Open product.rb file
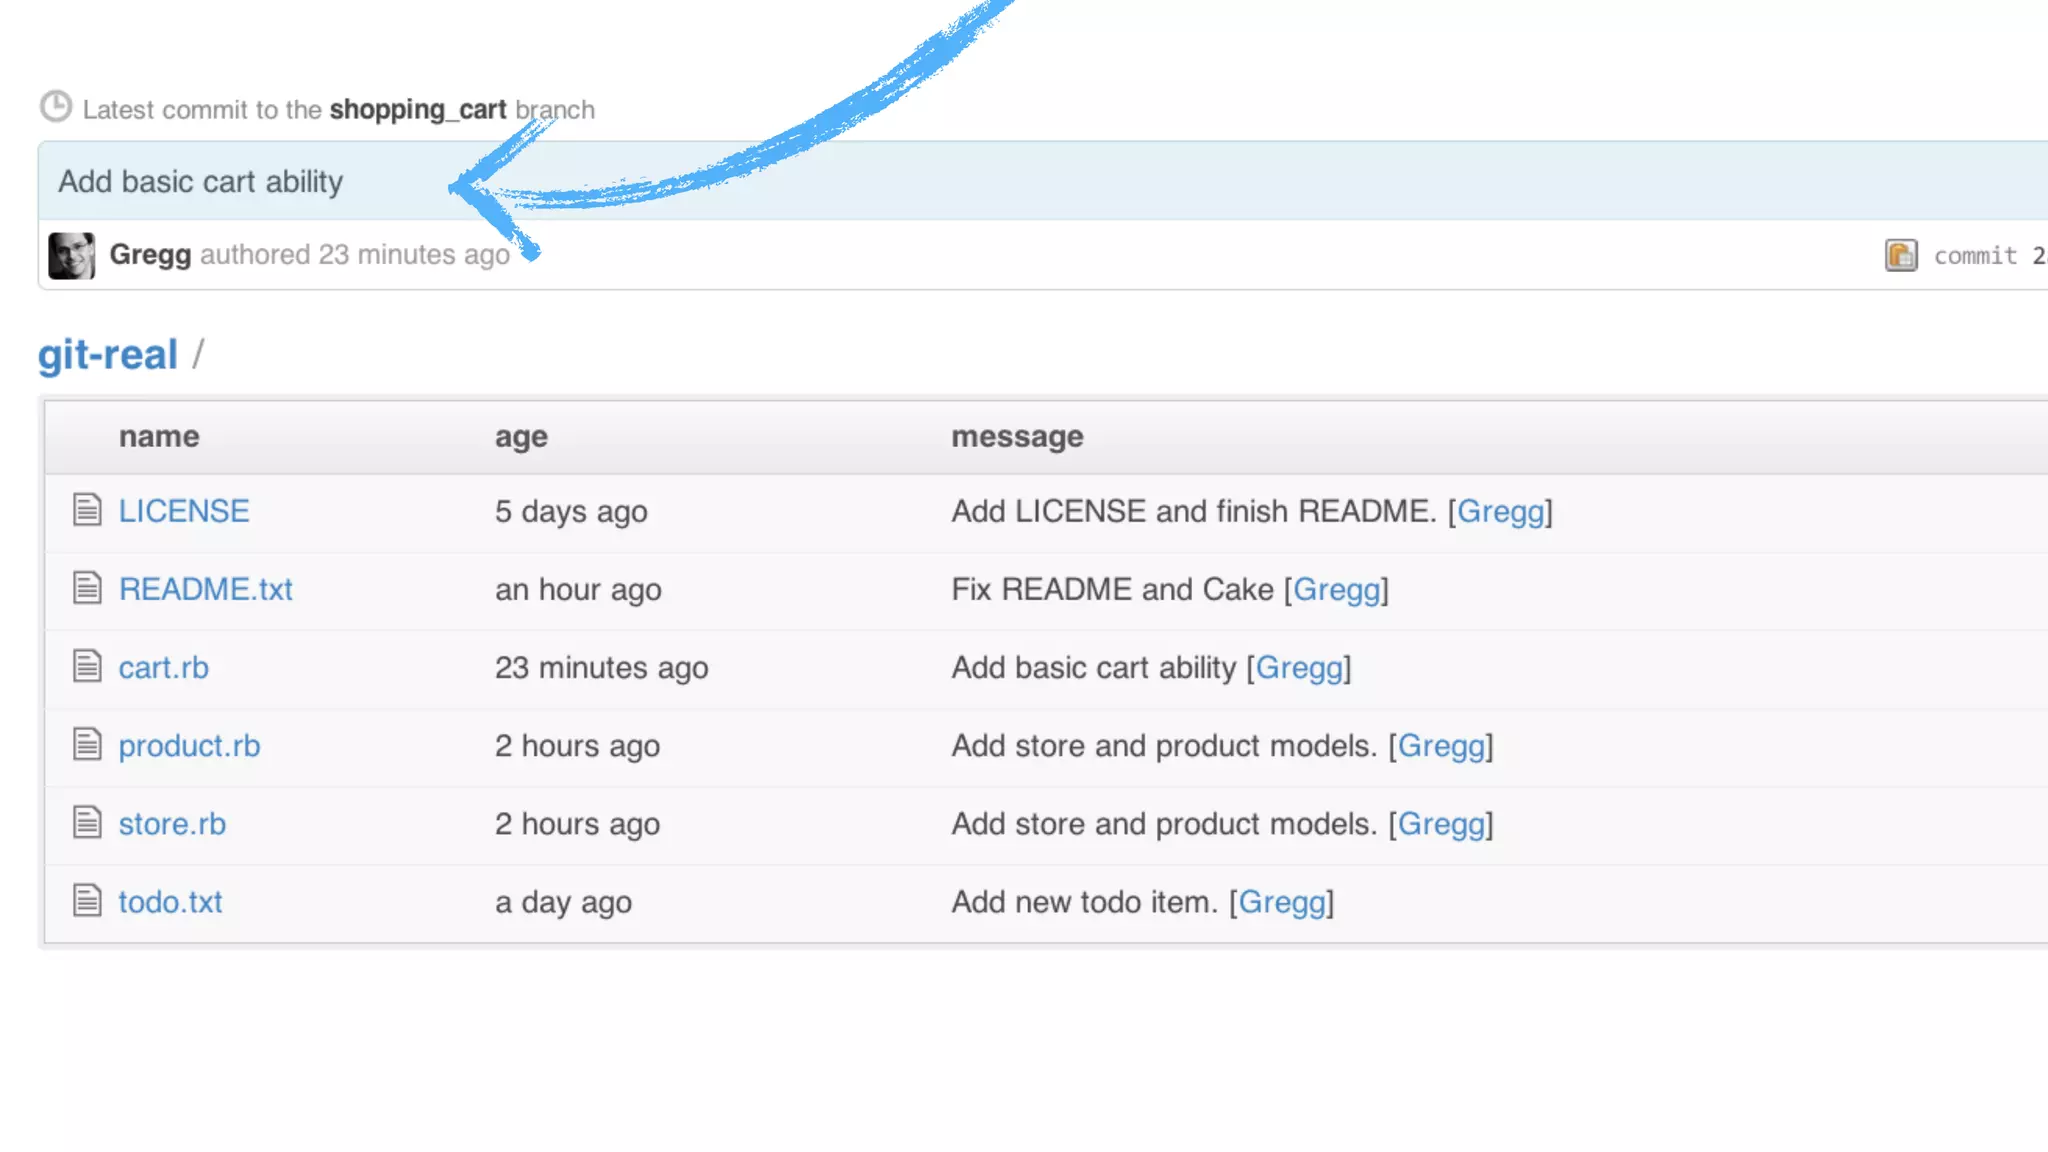2048x1152 pixels. coord(189,745)
